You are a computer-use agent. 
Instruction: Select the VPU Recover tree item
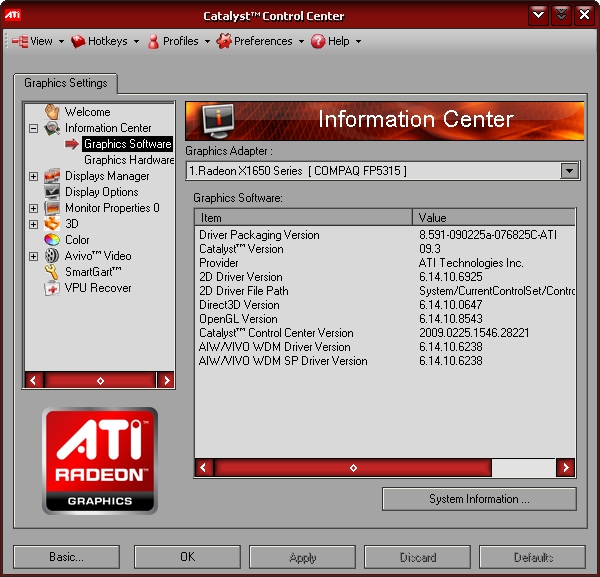tap(98, 288)
